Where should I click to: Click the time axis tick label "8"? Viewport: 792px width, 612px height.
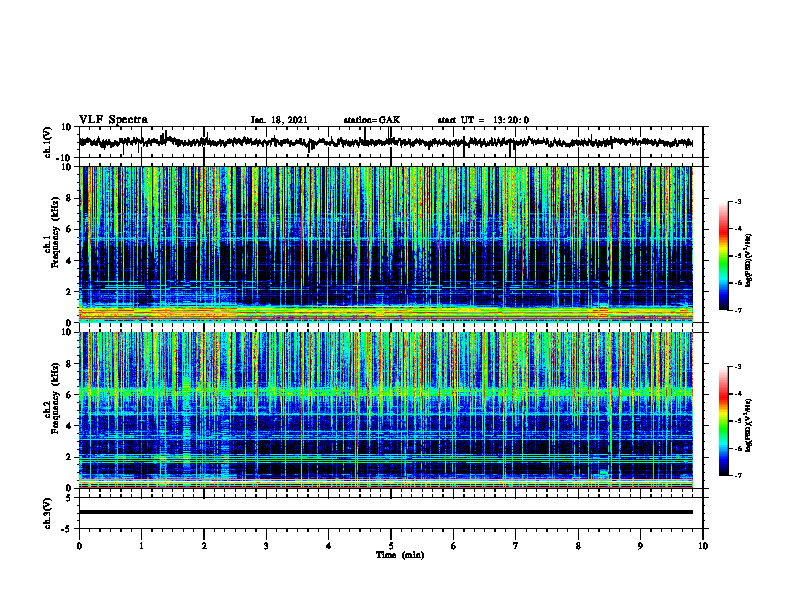[578, 546]
